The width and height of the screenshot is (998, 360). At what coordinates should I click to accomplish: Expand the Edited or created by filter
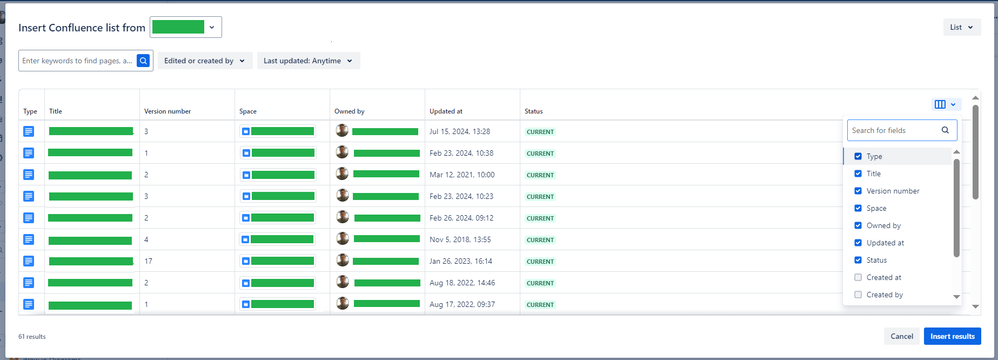(205, 60)
